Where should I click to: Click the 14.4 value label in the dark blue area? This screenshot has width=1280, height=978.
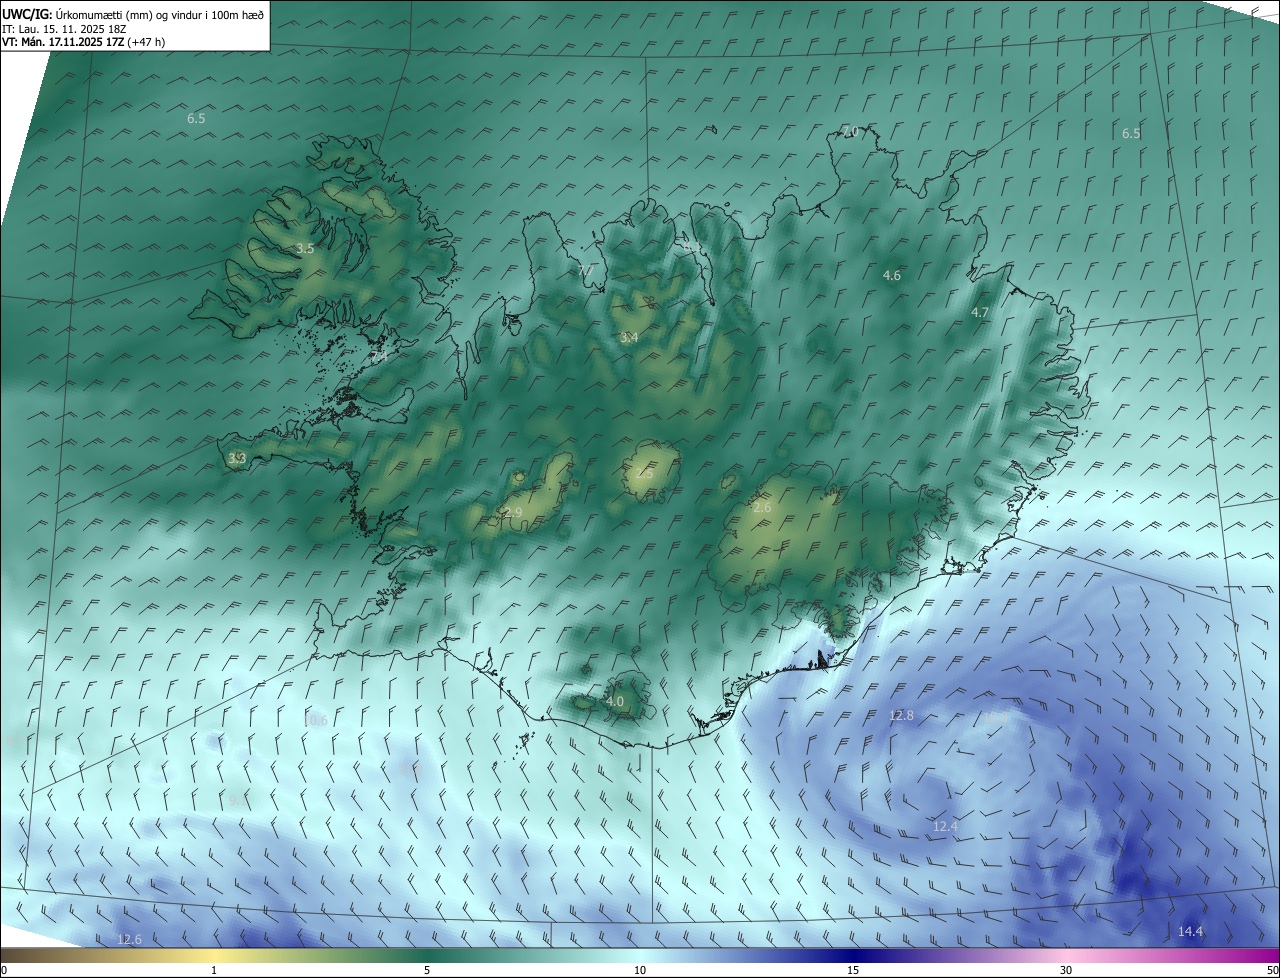click(x=1190, y=931)
